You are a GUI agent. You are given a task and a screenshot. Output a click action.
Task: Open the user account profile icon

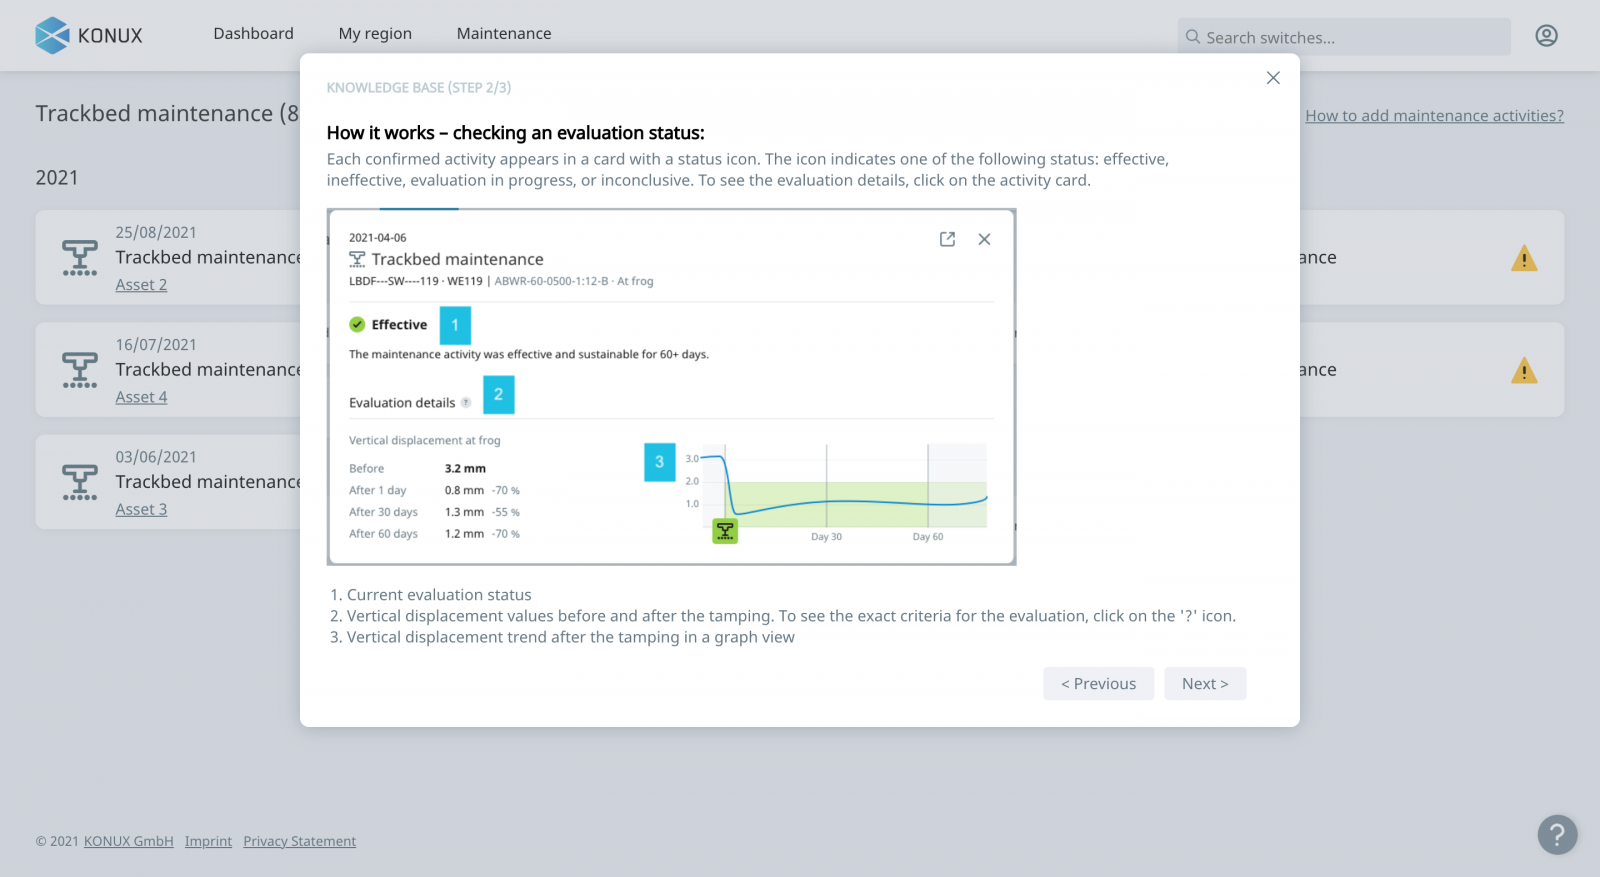[1546, 36]
